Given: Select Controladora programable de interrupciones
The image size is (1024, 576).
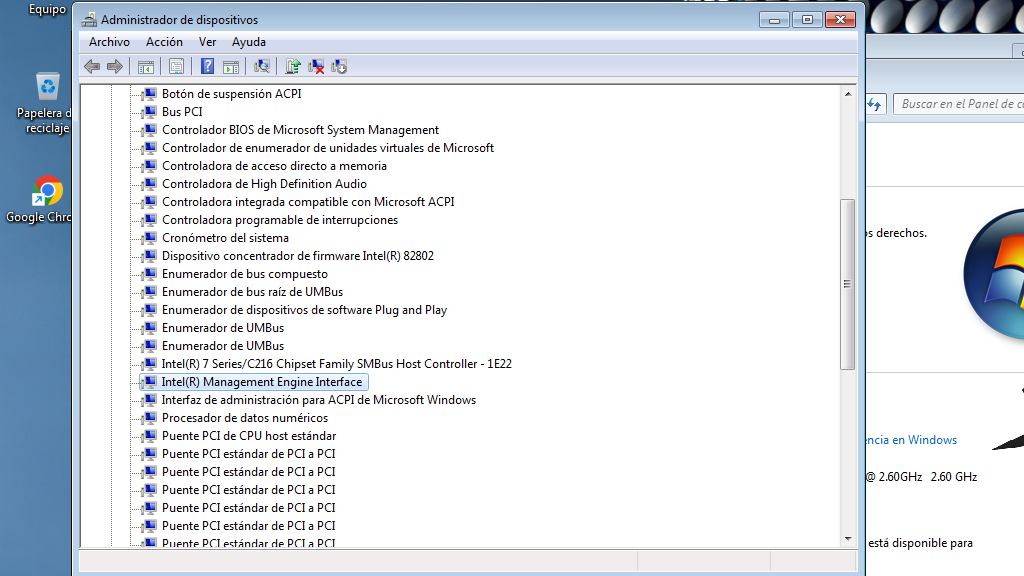Looking at the screenshot, I should [x=280, y=219].
